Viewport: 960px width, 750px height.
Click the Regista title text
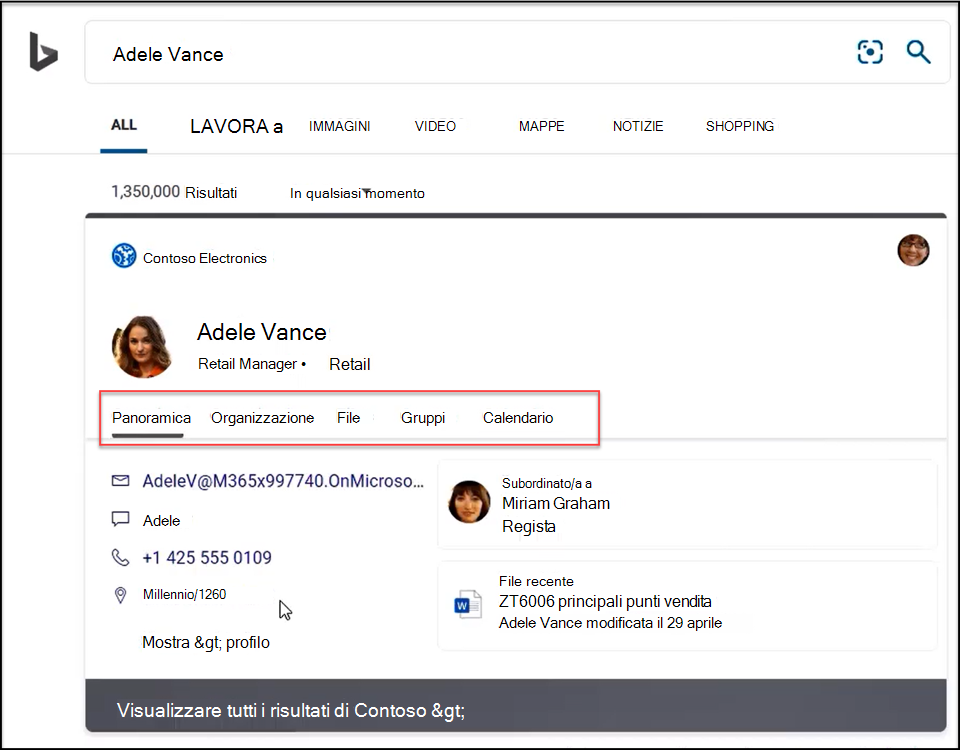pos(529,527)
